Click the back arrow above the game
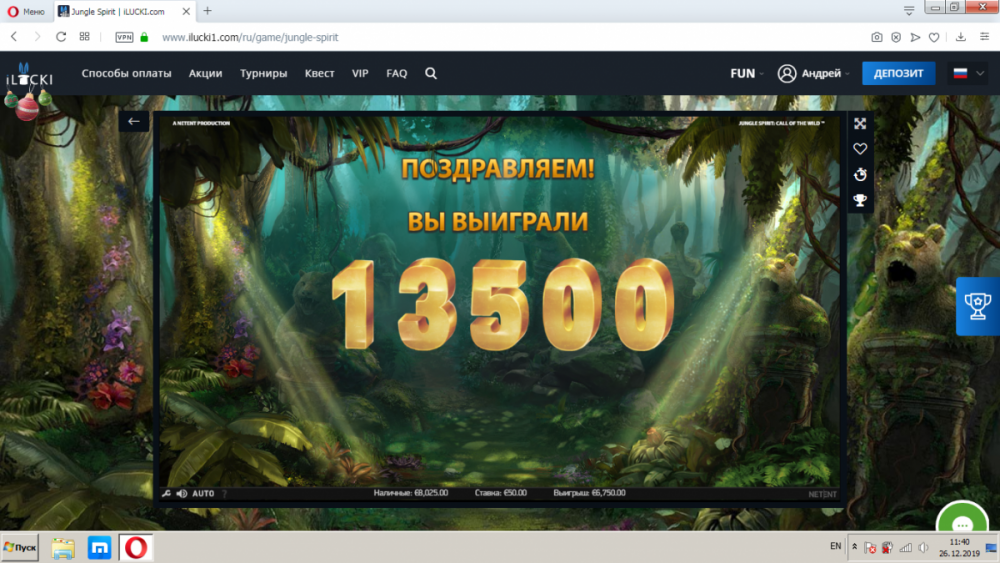Image resolution: width=1000 pixels, height=563 pixels. coord(134,121)
